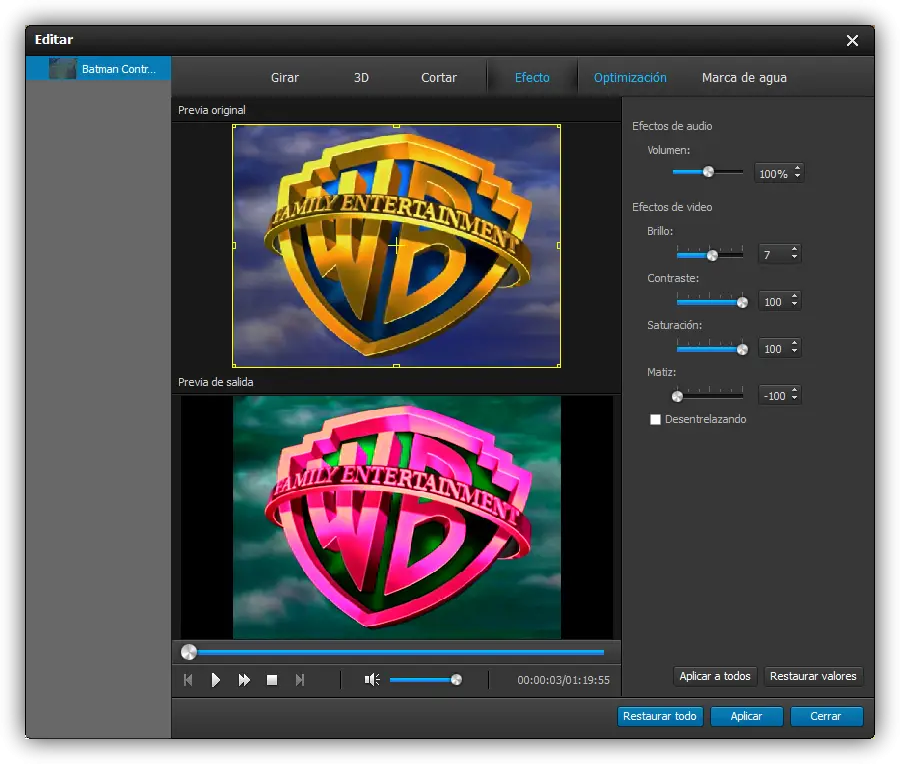The image size is (900, 764).
Task: Open the Marca de agua tab
Action: point(744,77)
